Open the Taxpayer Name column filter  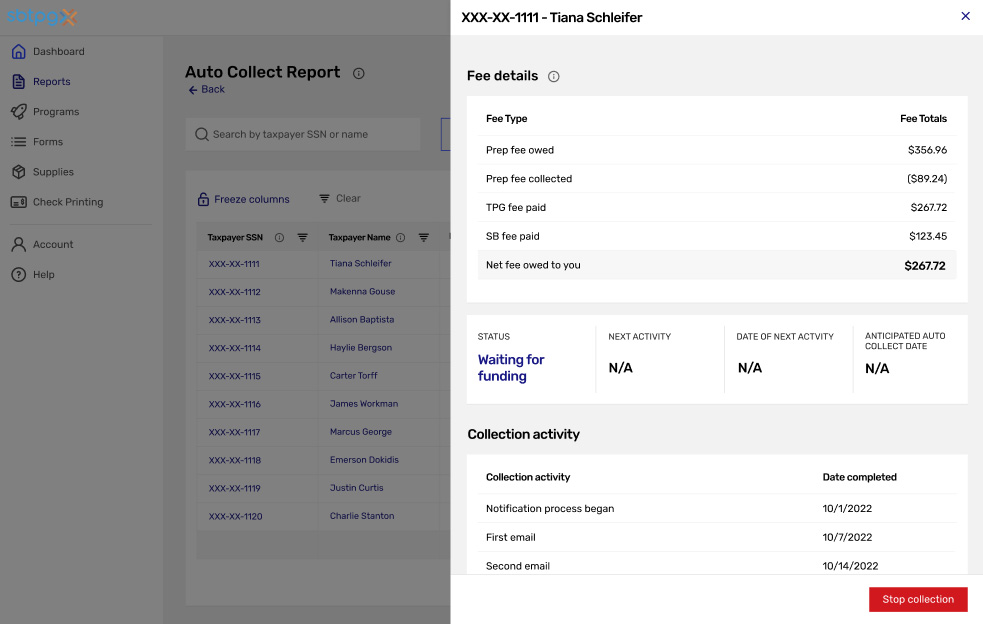pos(423,237)
